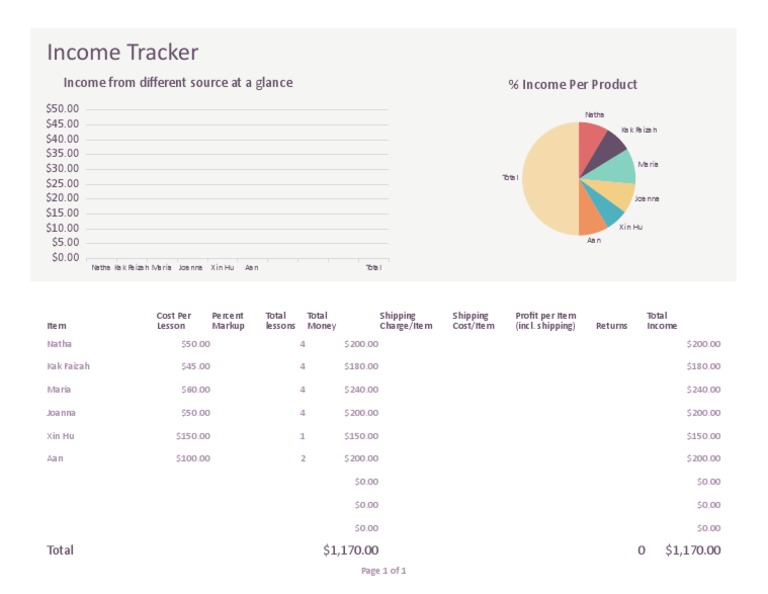Image resolution: width=768 pixels, height=594 pixels.
Task: Select the '% Income Per Product' pie chart title
Action: (x=573, y=85)
